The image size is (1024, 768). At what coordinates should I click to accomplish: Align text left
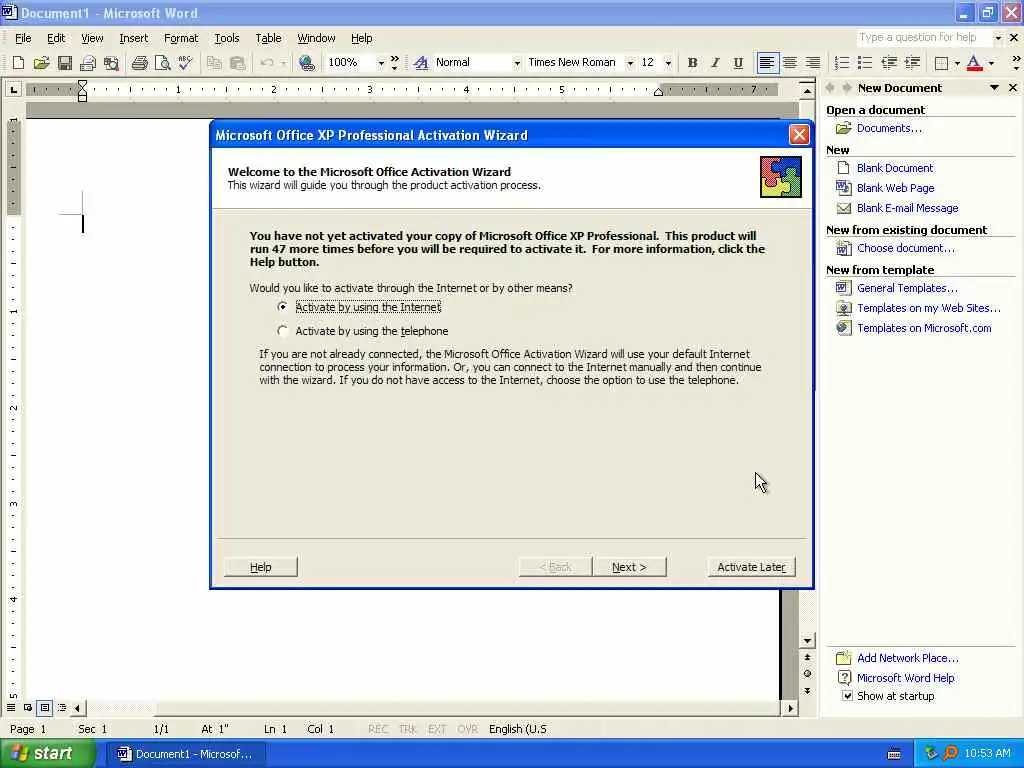767,63
